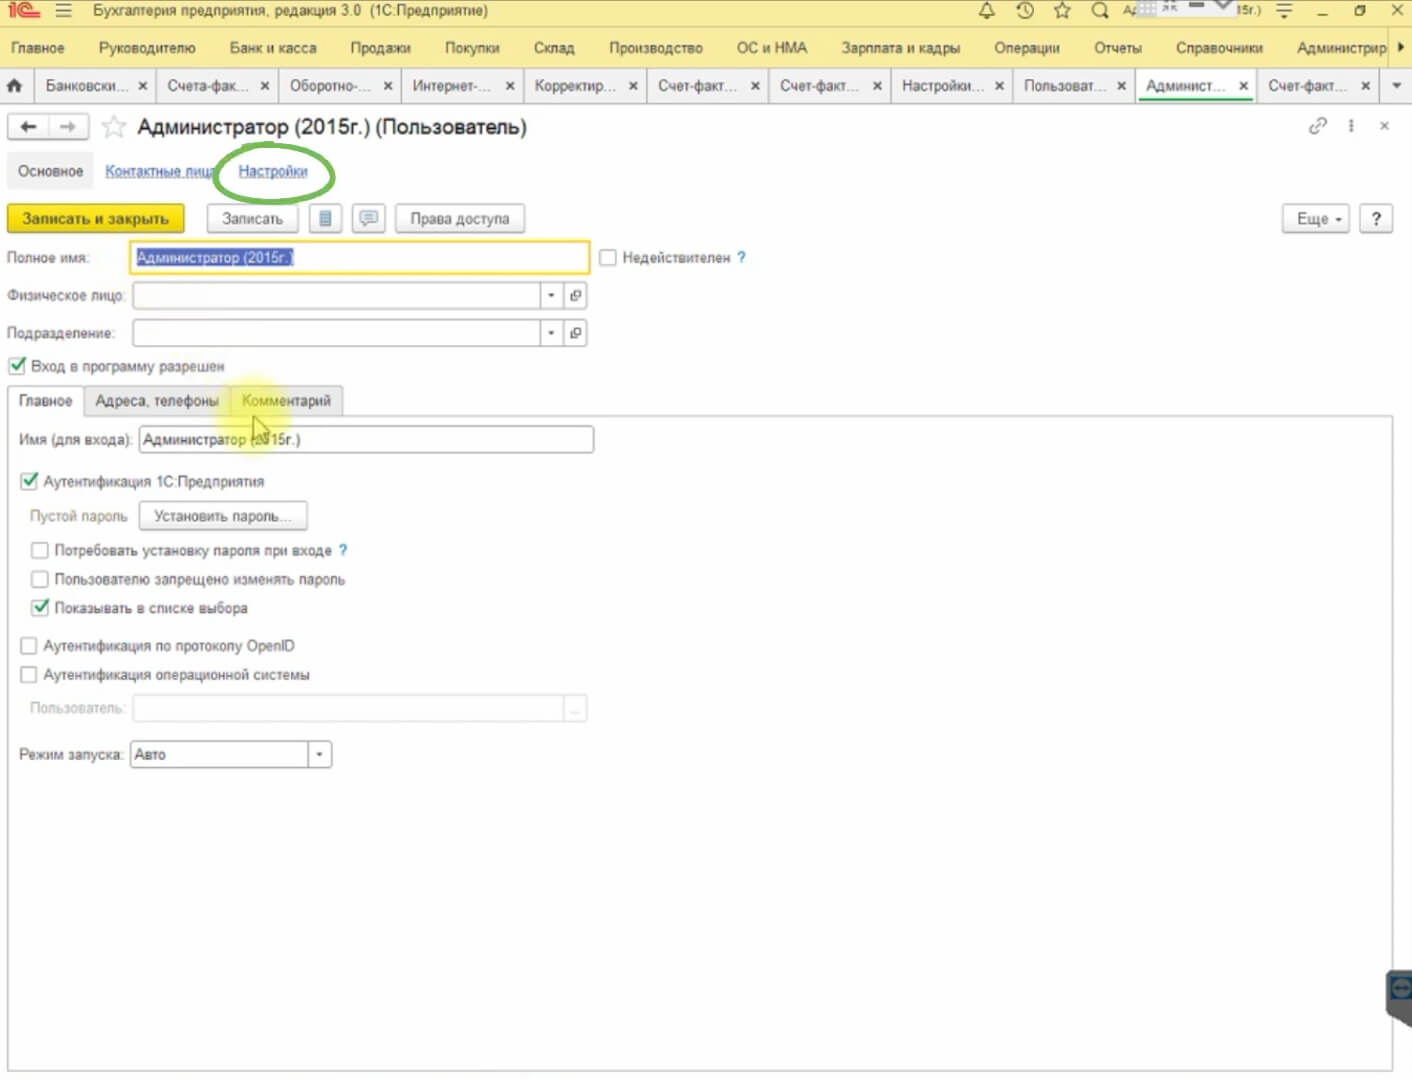Open title bar settings dropdown icon
1412x1080 pixels.
[1285, 11]
